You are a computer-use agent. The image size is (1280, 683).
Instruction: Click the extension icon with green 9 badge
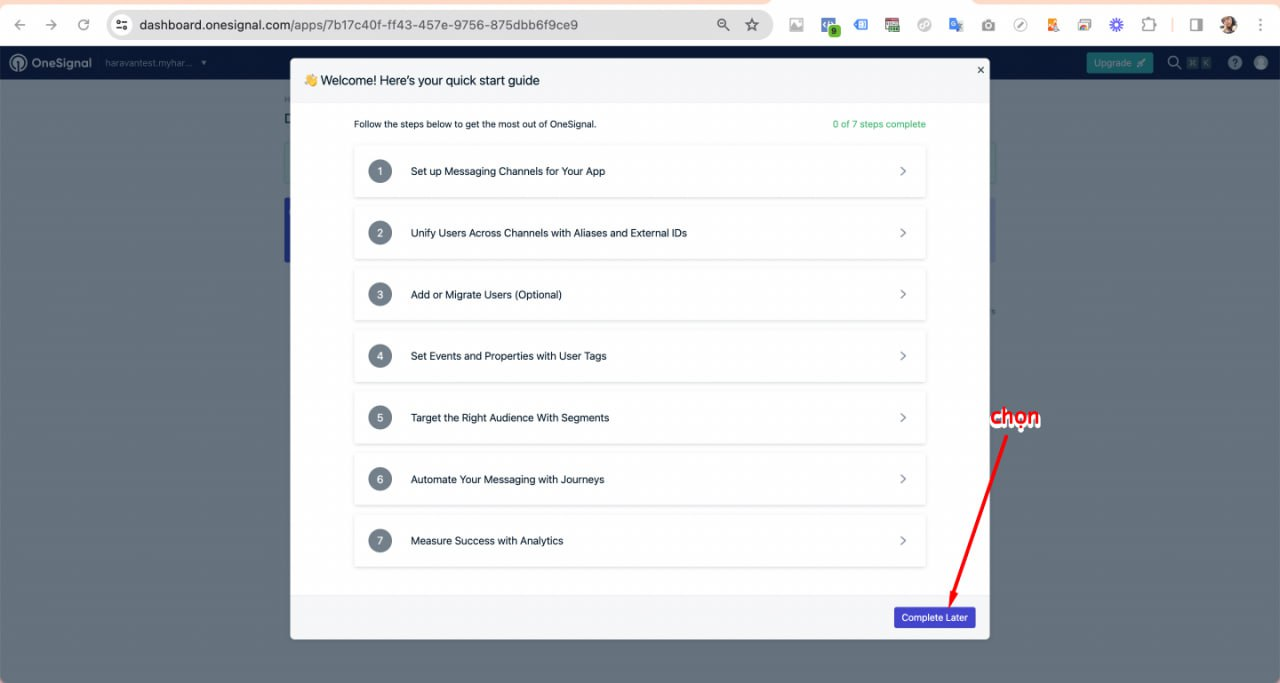829,26
